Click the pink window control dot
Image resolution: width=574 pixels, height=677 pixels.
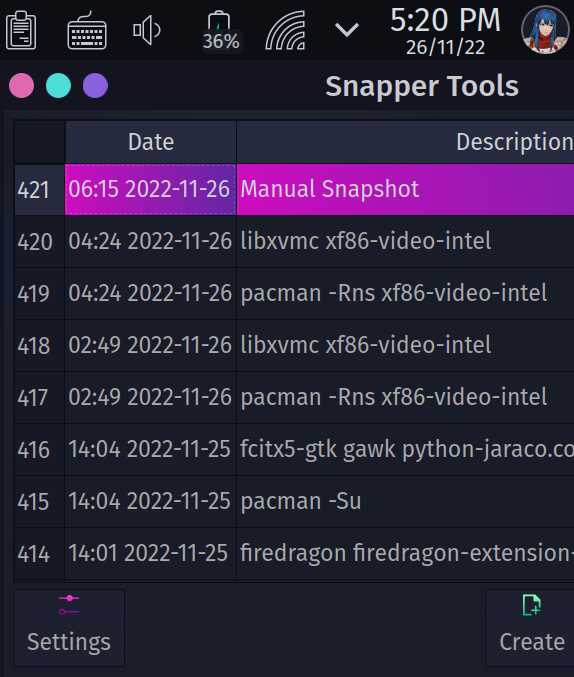pos(22,85)
